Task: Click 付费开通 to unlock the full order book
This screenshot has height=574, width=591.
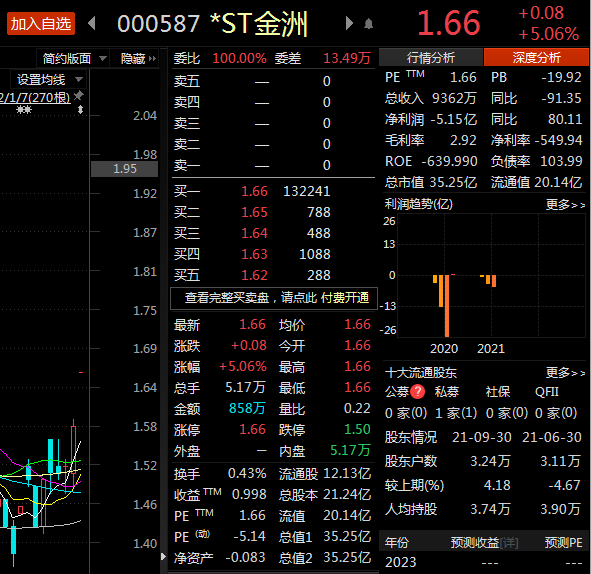Action: [x=345, y=298]
